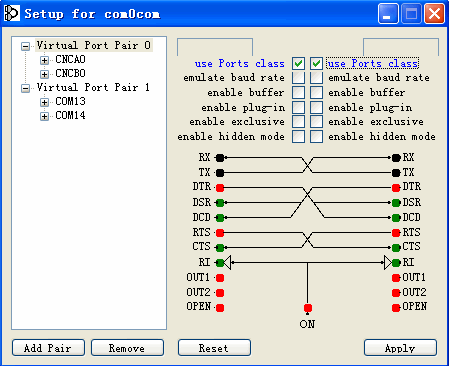Click the left OUT2 red pin
The height and width of the screenshot is (366, 449).
(220, 293)
